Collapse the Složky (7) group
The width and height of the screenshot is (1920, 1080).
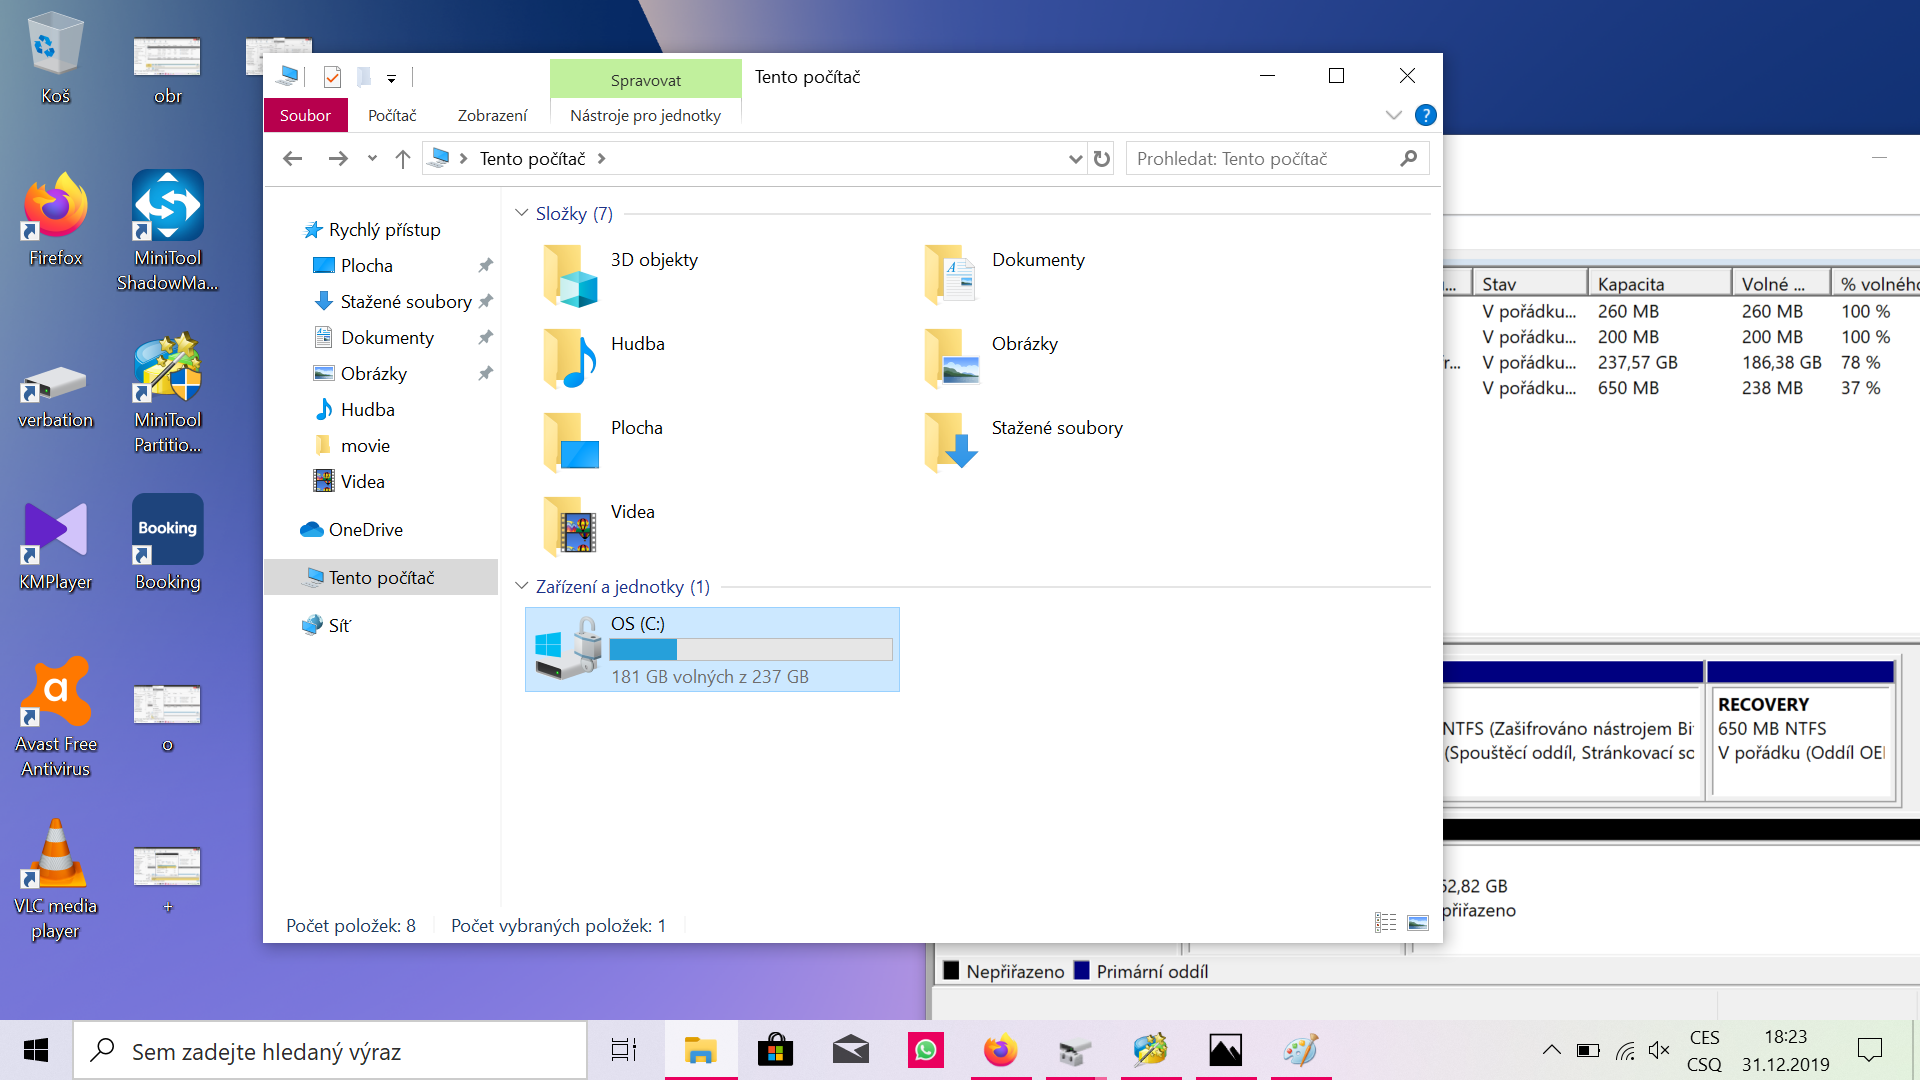point(521,213)
